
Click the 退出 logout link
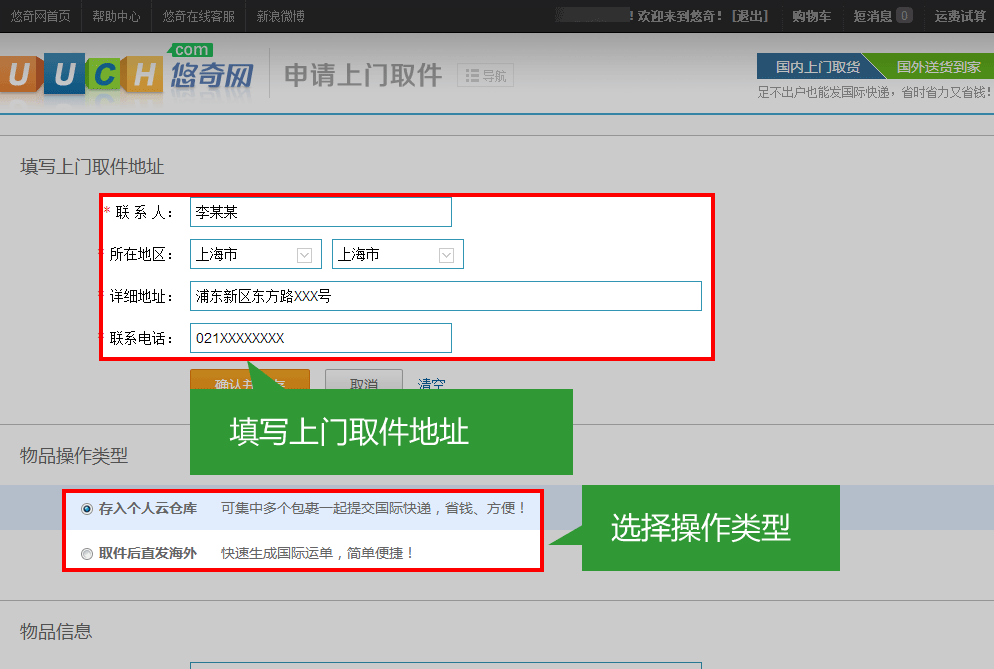click(750, 16)
